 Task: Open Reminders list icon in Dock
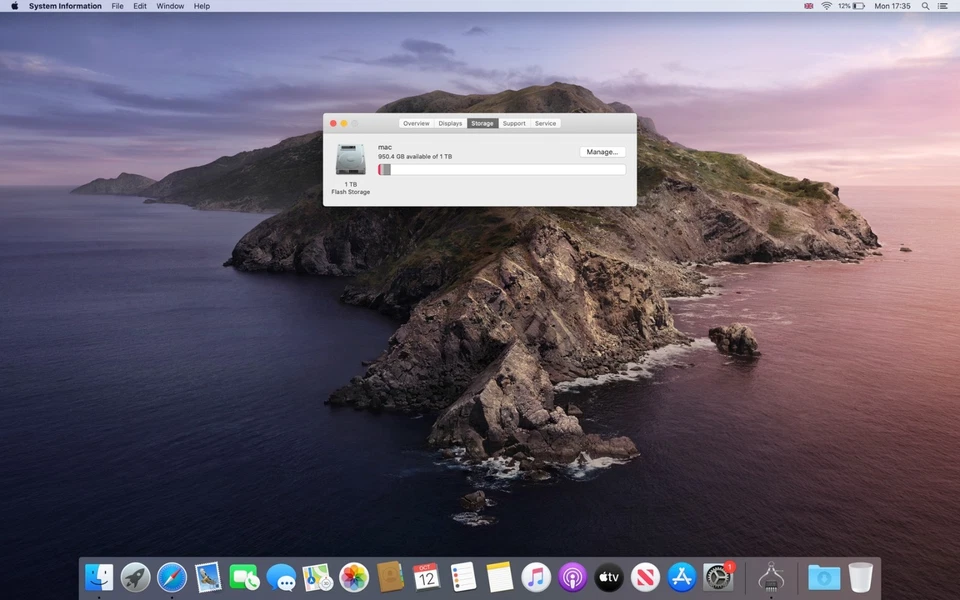[x=463, y=577]
